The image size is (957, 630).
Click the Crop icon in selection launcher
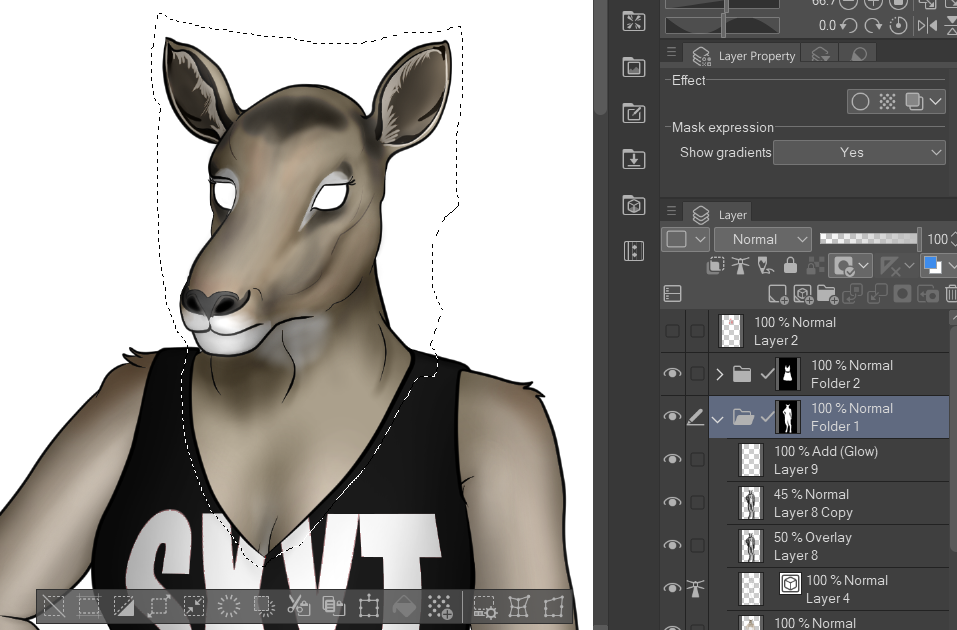(88, 606)
